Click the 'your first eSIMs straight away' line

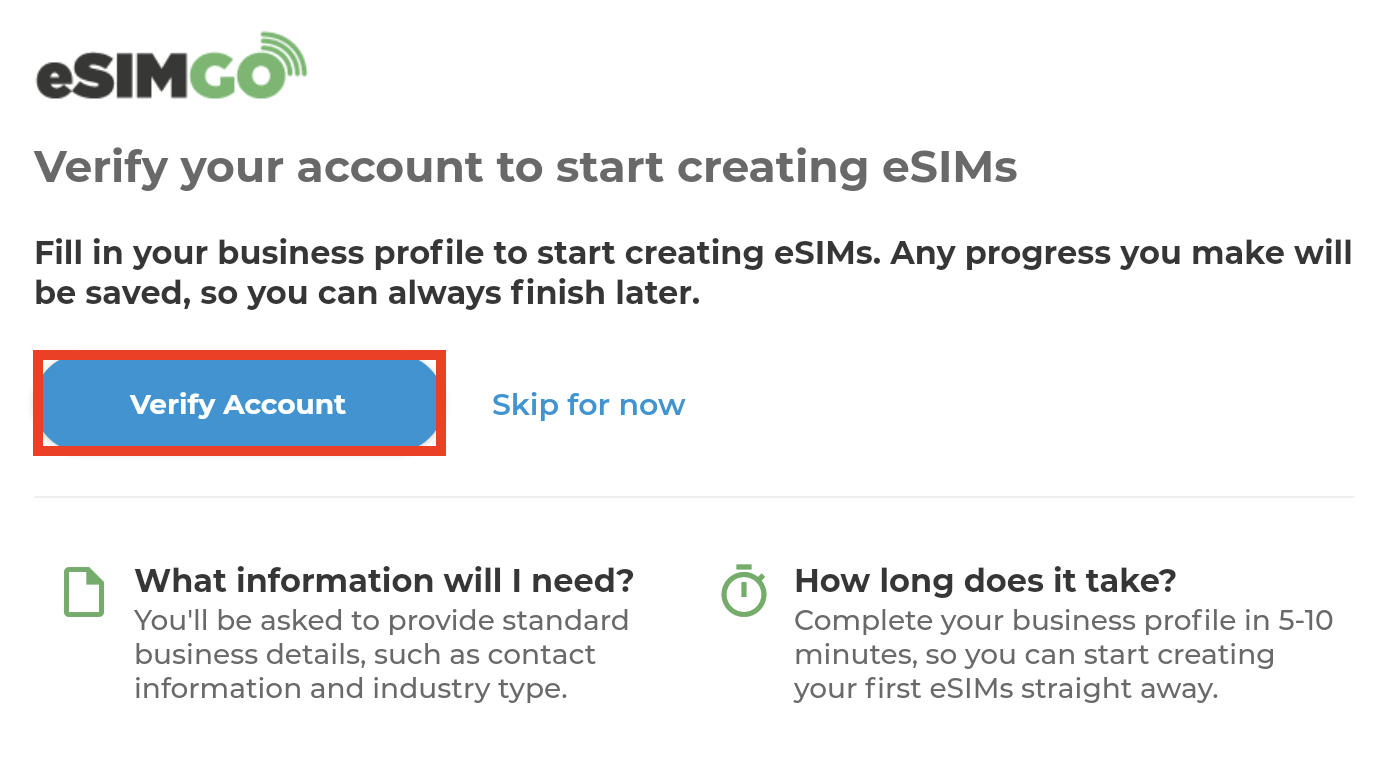click(x=1006, y=688)
